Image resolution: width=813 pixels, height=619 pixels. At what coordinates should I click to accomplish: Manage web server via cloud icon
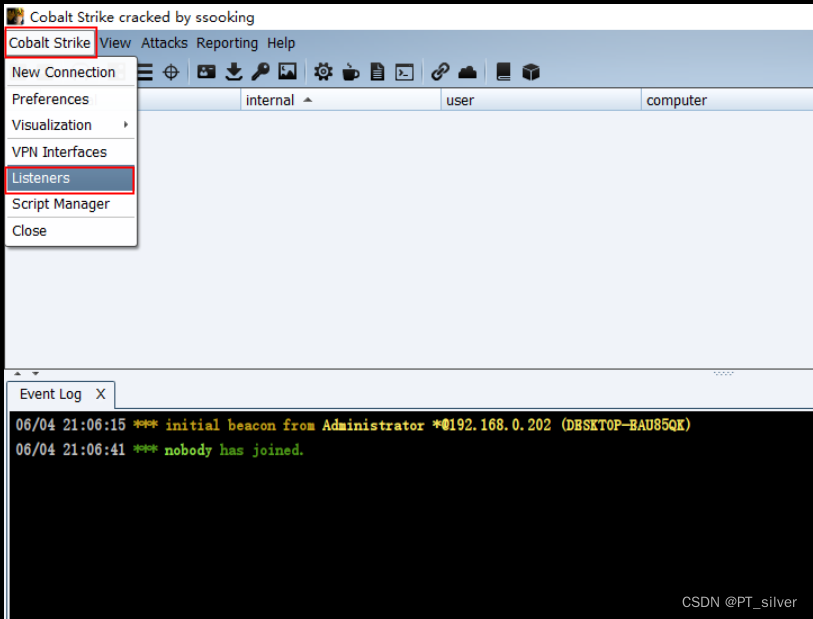click(x=467, y=72)
